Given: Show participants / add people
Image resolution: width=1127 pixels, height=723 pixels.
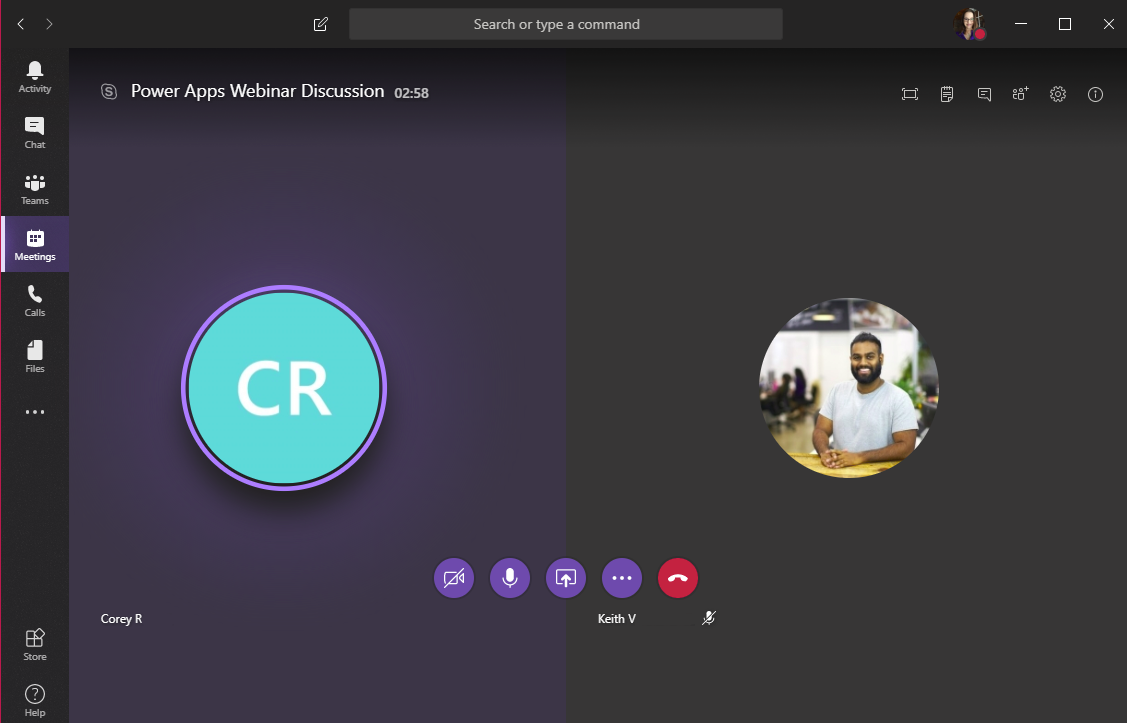Looking at the screenshot, I should pyautogui.click(x=1021, y=94).
